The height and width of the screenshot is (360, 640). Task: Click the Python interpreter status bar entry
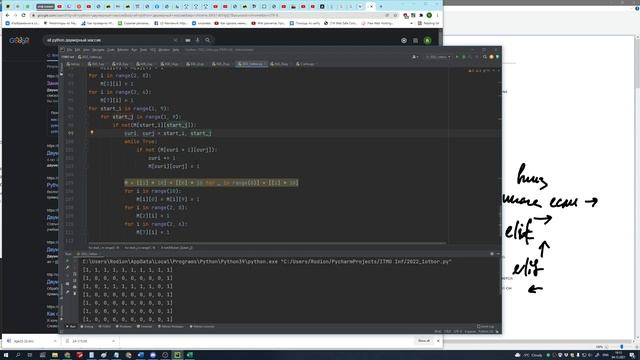pyautogui.click(x=485, y=331)
